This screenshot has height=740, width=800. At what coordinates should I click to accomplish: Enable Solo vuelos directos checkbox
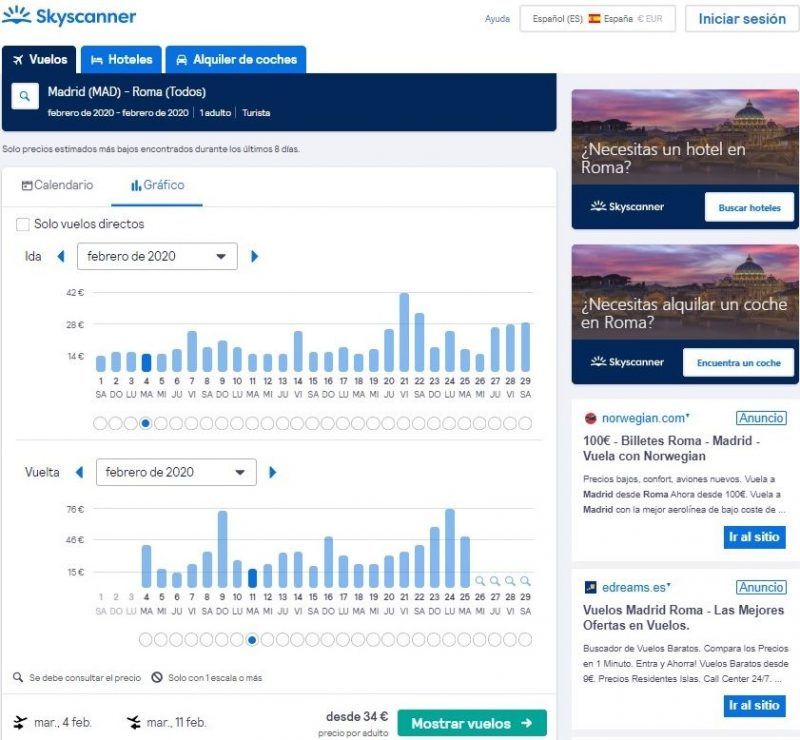pos(23,224)
